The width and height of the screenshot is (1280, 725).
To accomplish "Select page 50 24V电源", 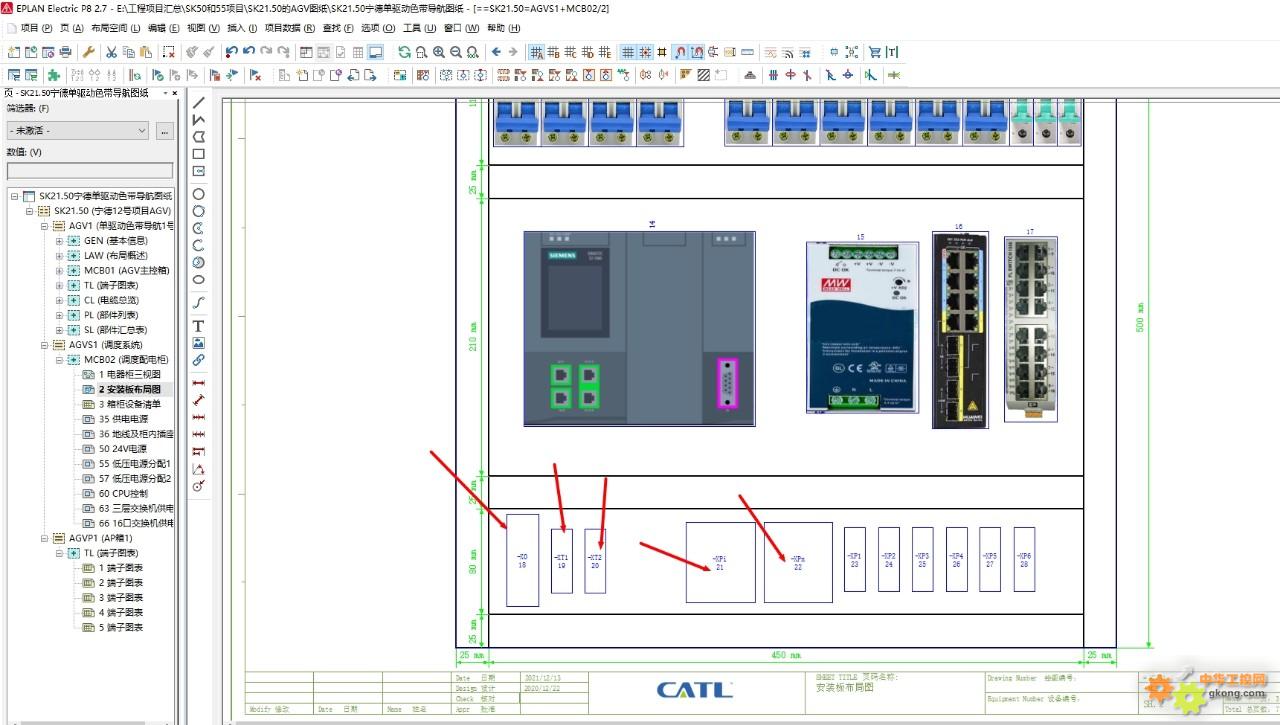I will [x=122, y=449].
